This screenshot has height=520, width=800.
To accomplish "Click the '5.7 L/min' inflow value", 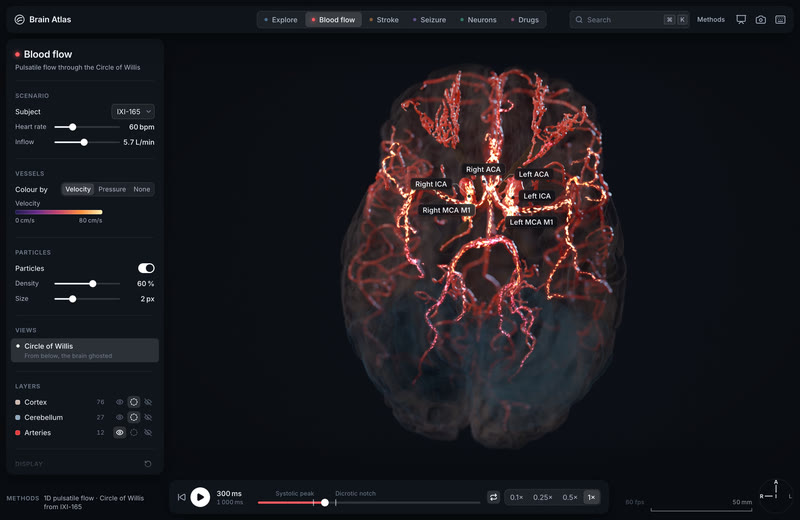I will [139, 142].
